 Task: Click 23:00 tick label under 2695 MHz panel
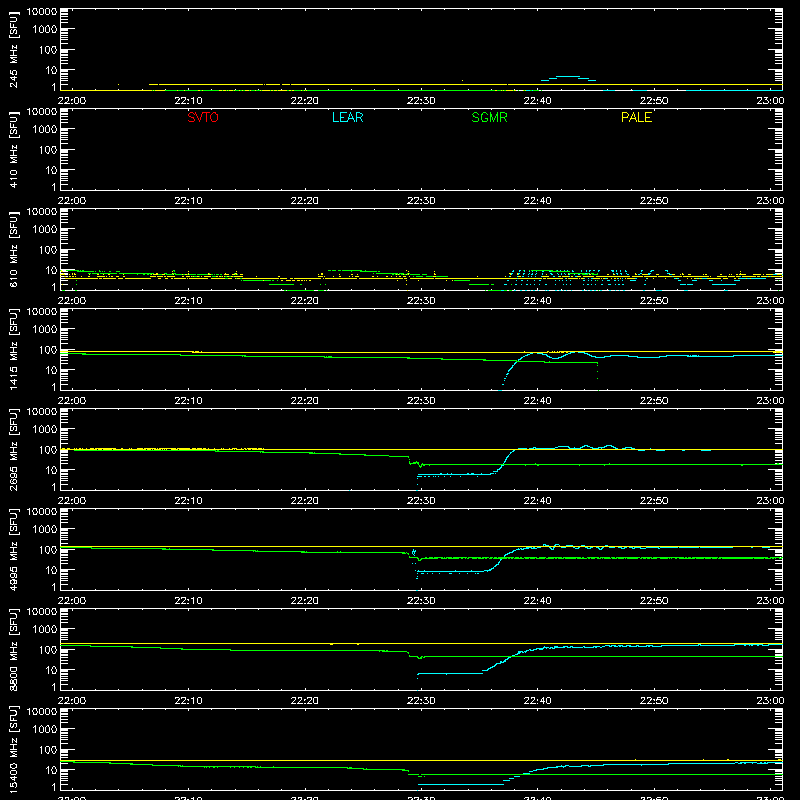point(770,501)
